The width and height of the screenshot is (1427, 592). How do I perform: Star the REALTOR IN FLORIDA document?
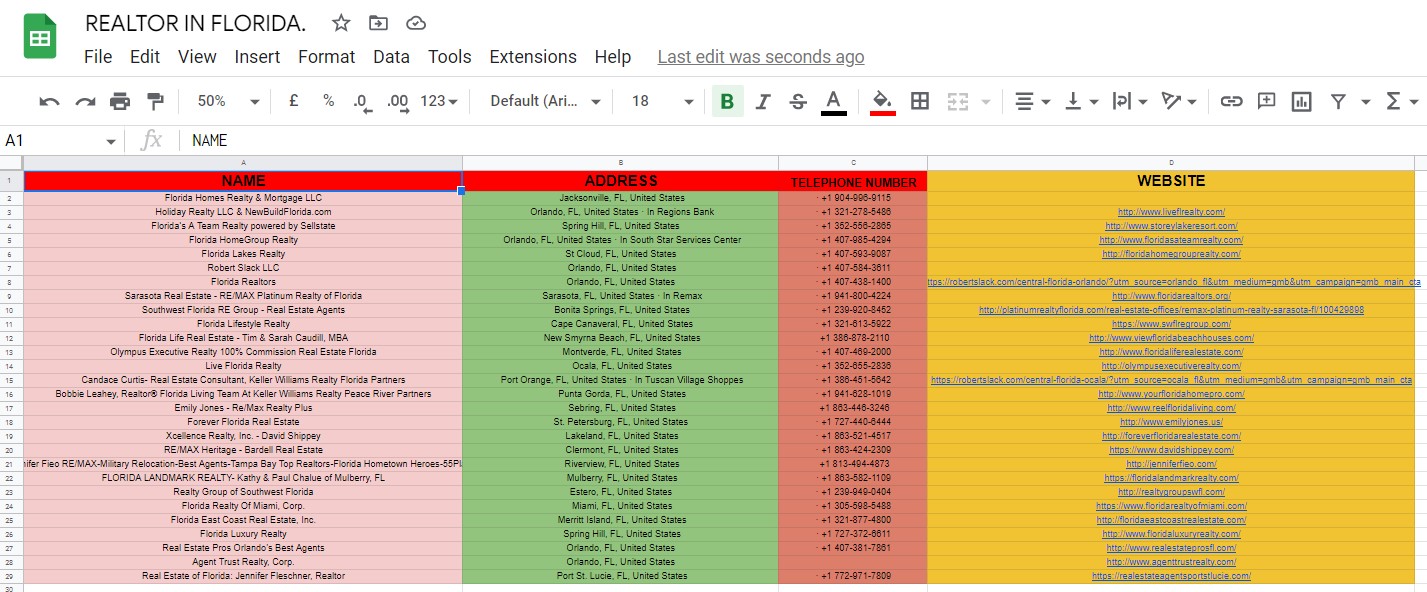pos(341,23)
